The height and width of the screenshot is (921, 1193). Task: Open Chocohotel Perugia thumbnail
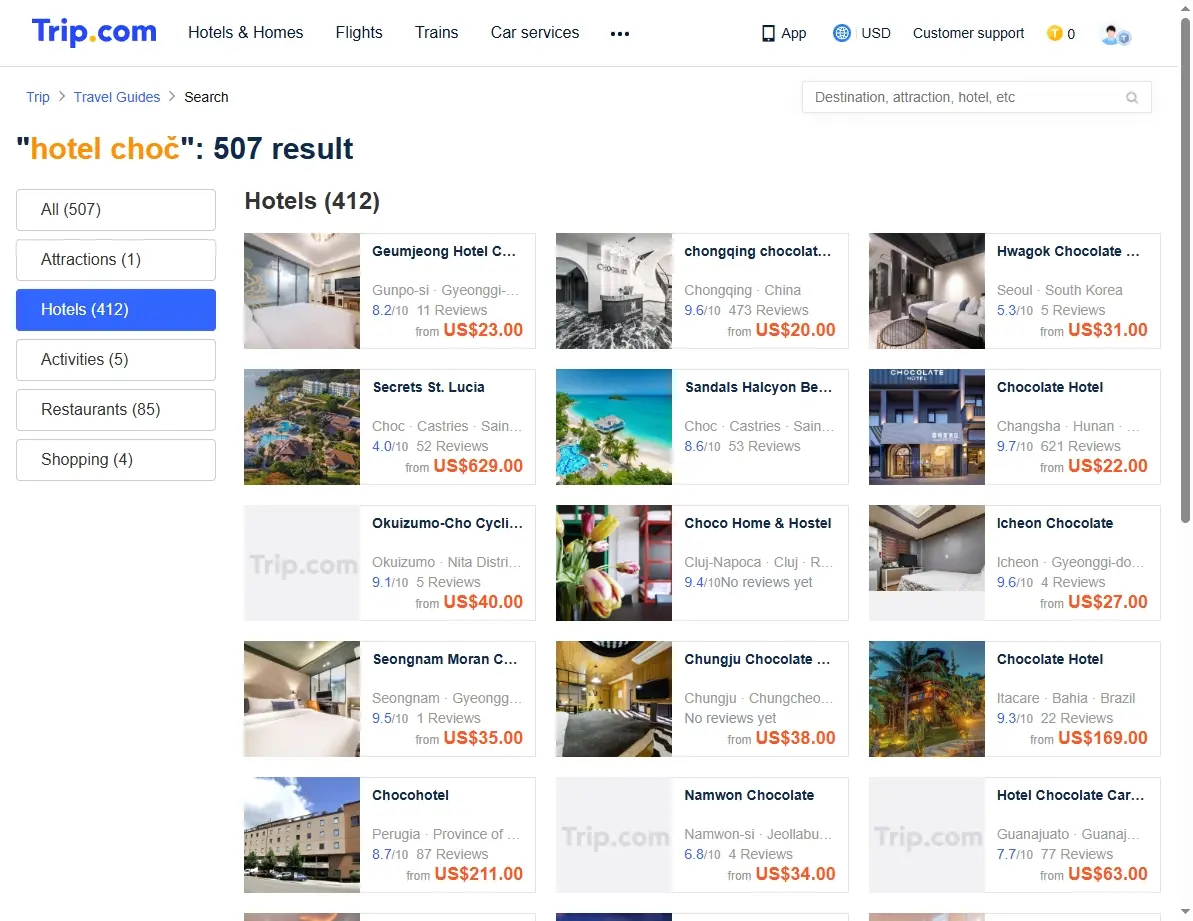(x=302, y=835)
